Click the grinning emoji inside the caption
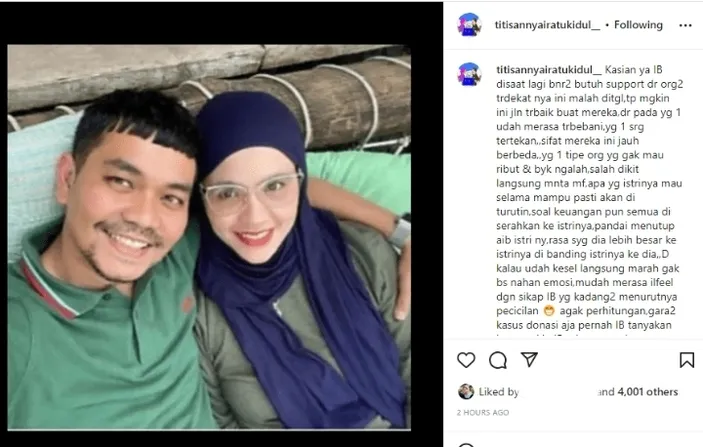 pyautogui.click(x=549, y=311)
